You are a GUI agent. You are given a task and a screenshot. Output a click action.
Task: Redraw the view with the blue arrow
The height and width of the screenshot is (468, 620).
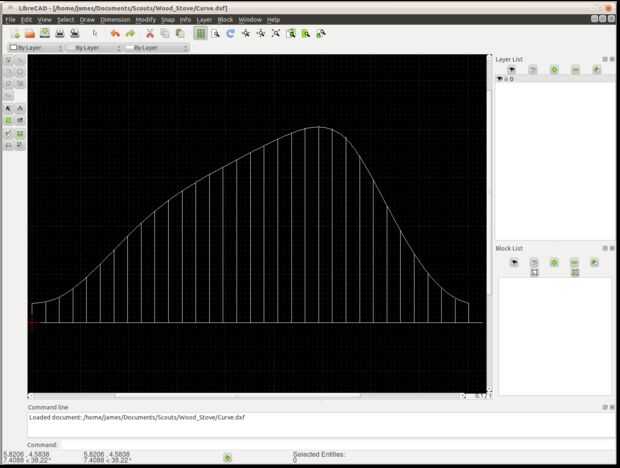(231, 34)
